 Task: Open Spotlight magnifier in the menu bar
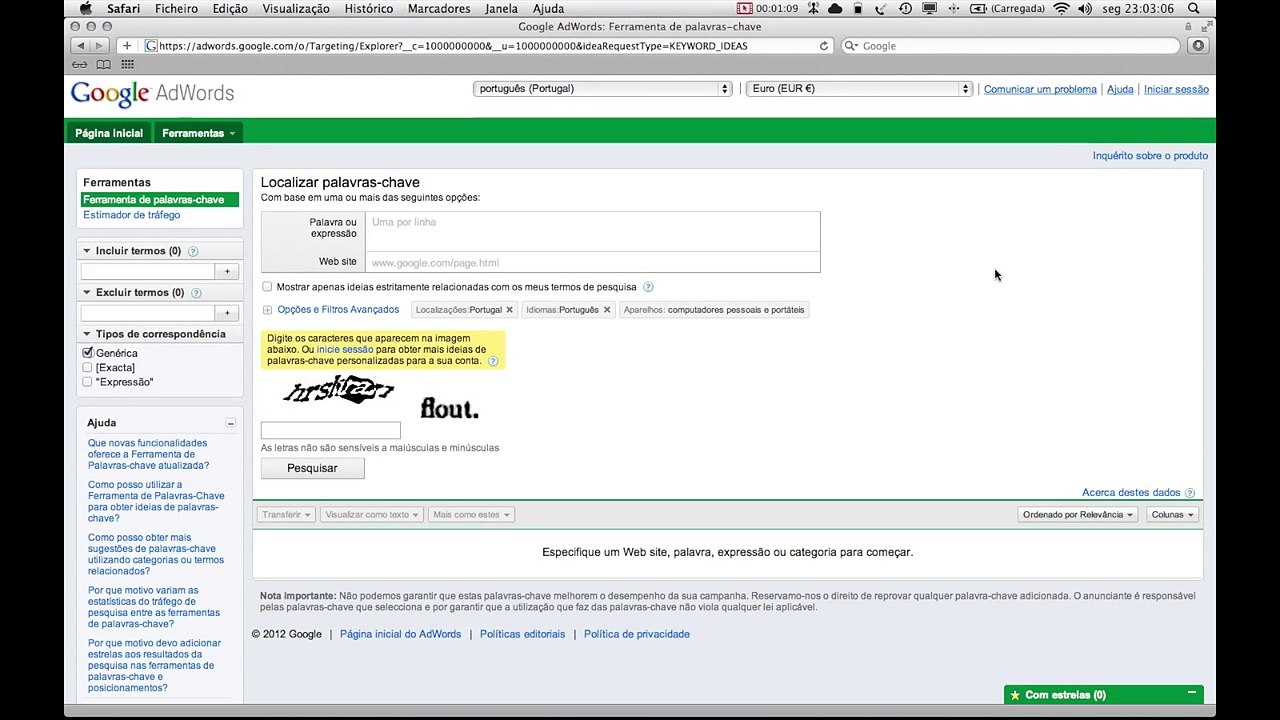1193,9
